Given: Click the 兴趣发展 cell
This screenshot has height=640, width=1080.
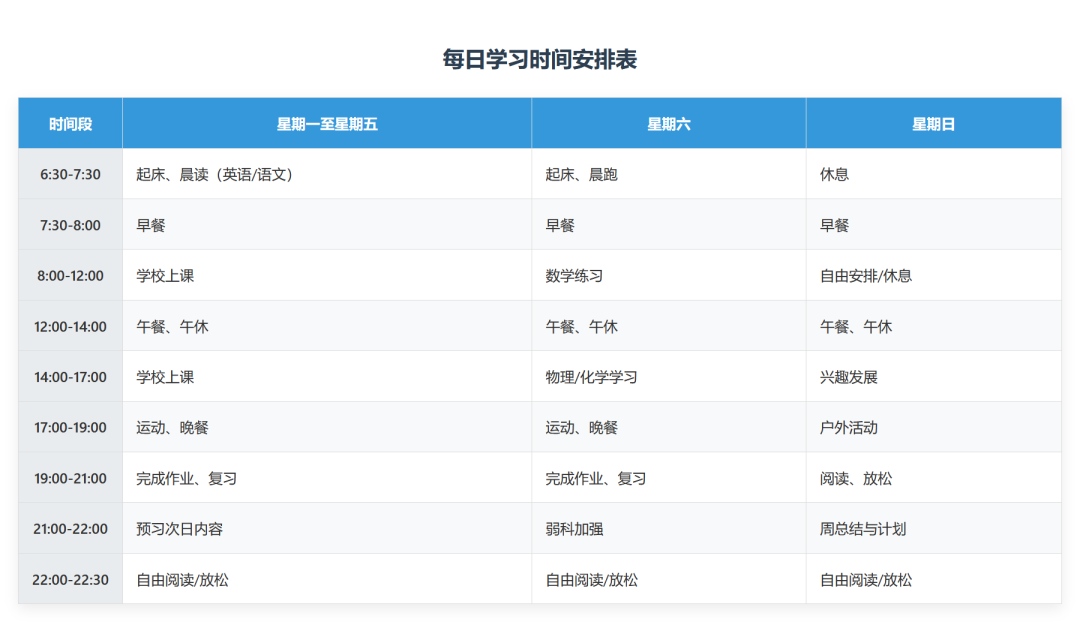Looking at the screenshot, I should [x=848, y=376].
